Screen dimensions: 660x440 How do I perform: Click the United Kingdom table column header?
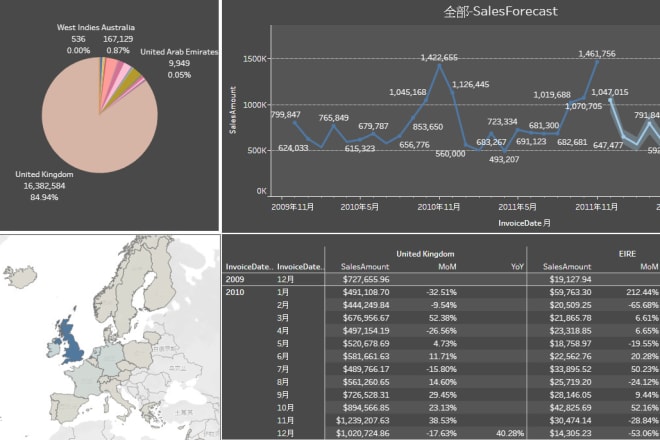point(425,254)
